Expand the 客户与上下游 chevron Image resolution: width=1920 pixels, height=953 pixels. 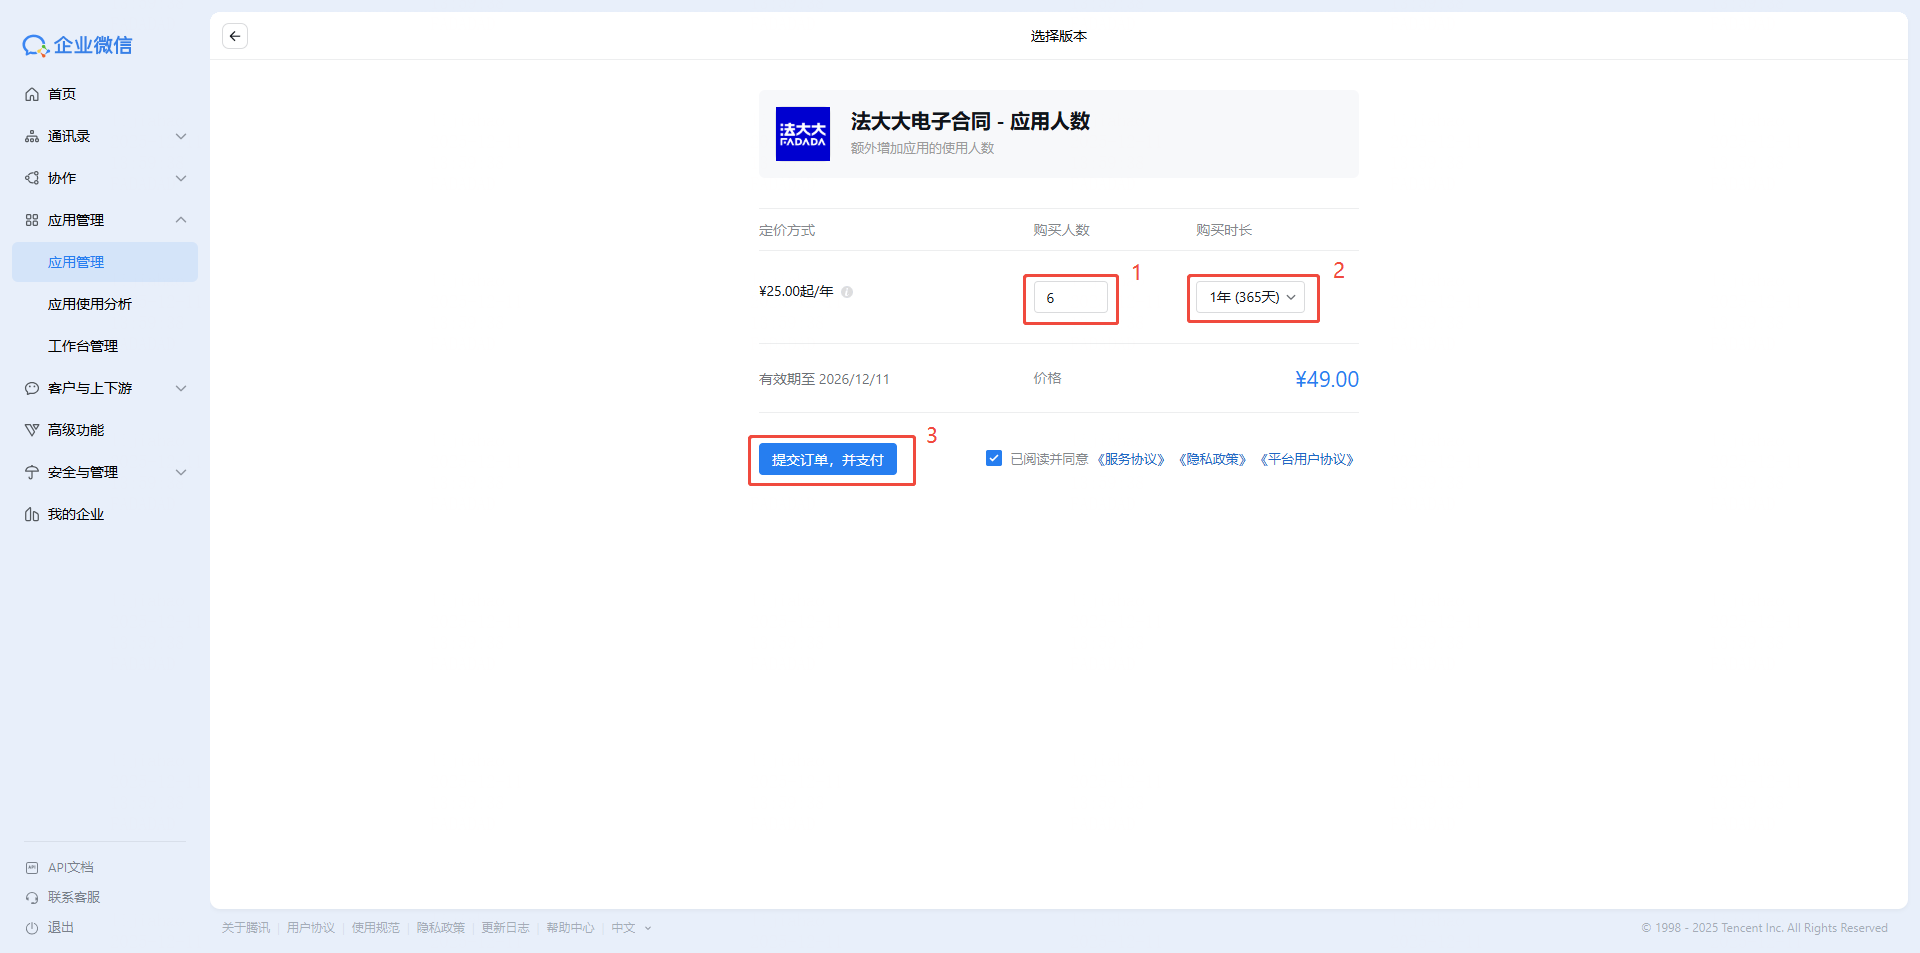[181, 388]
